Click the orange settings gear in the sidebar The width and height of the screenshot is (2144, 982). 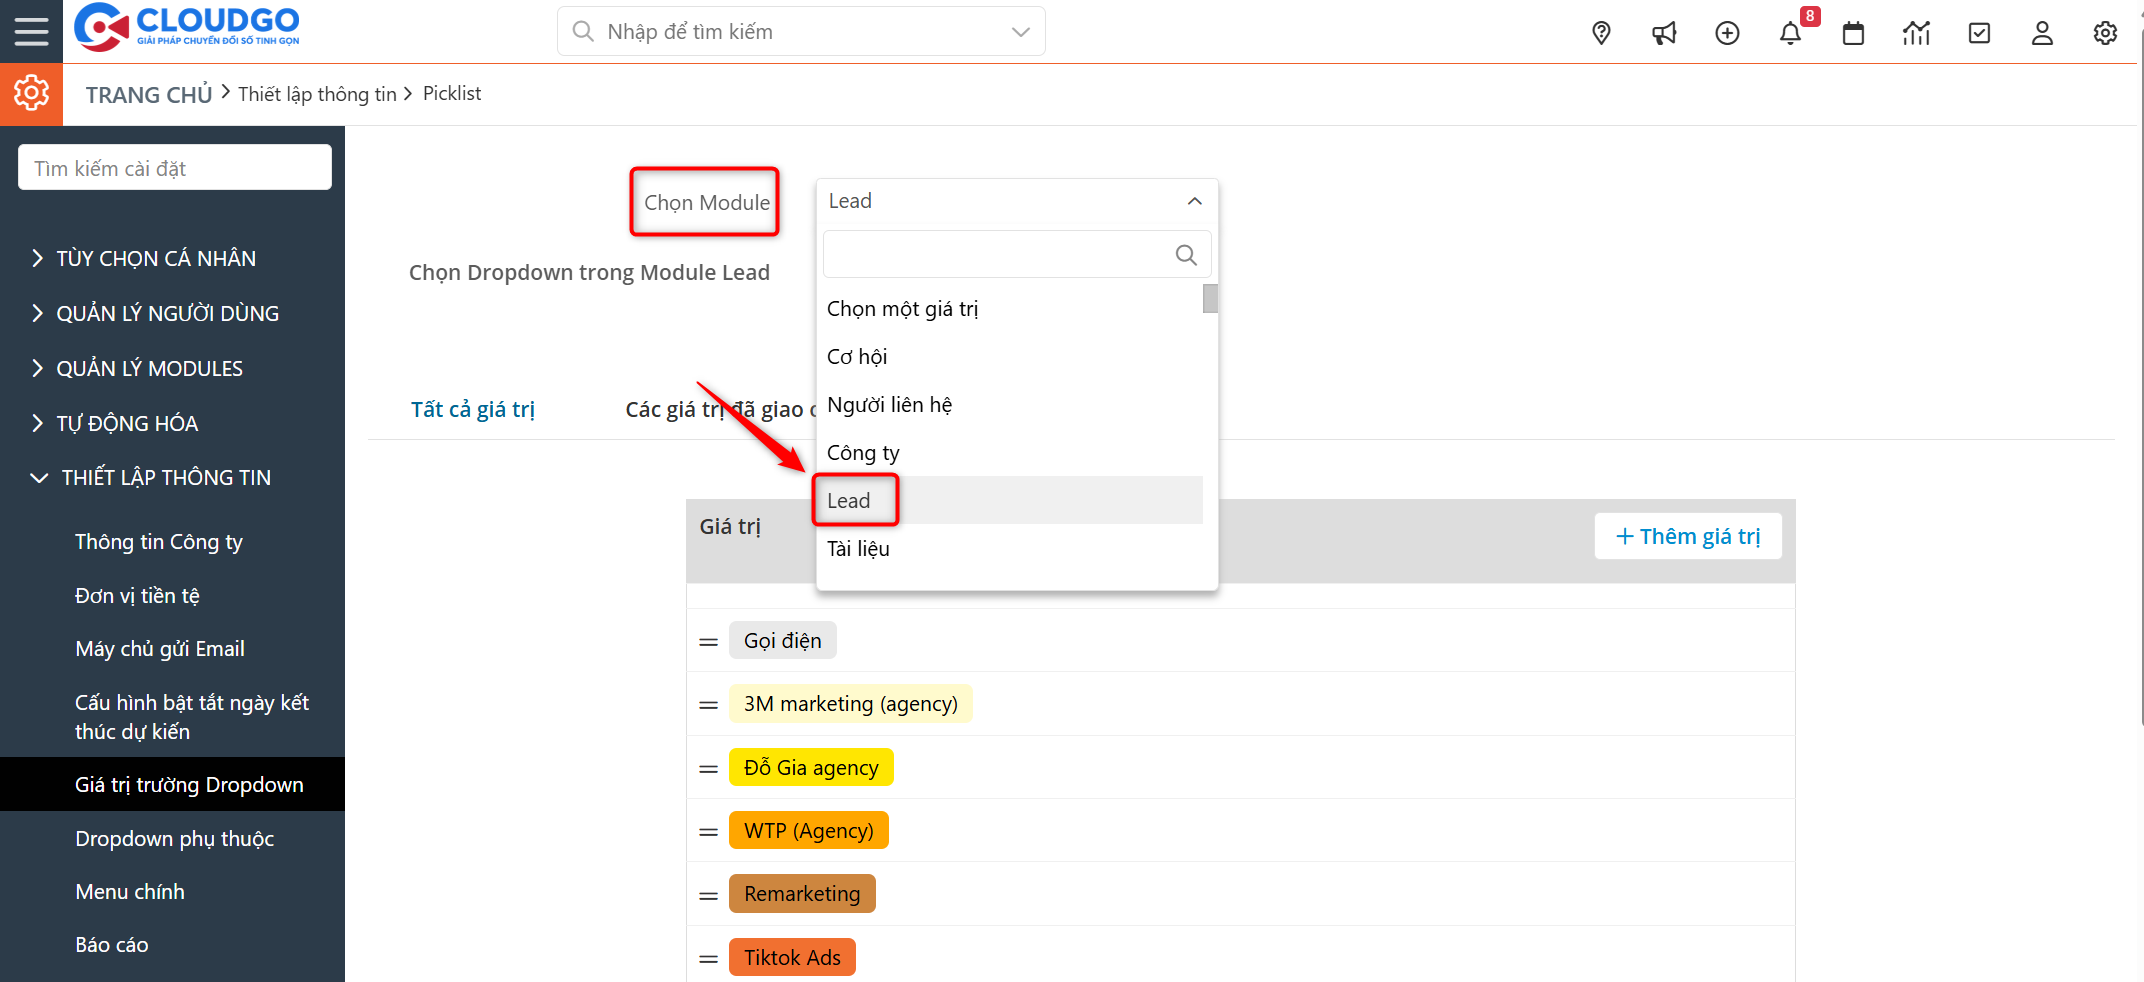coord(31,93)
